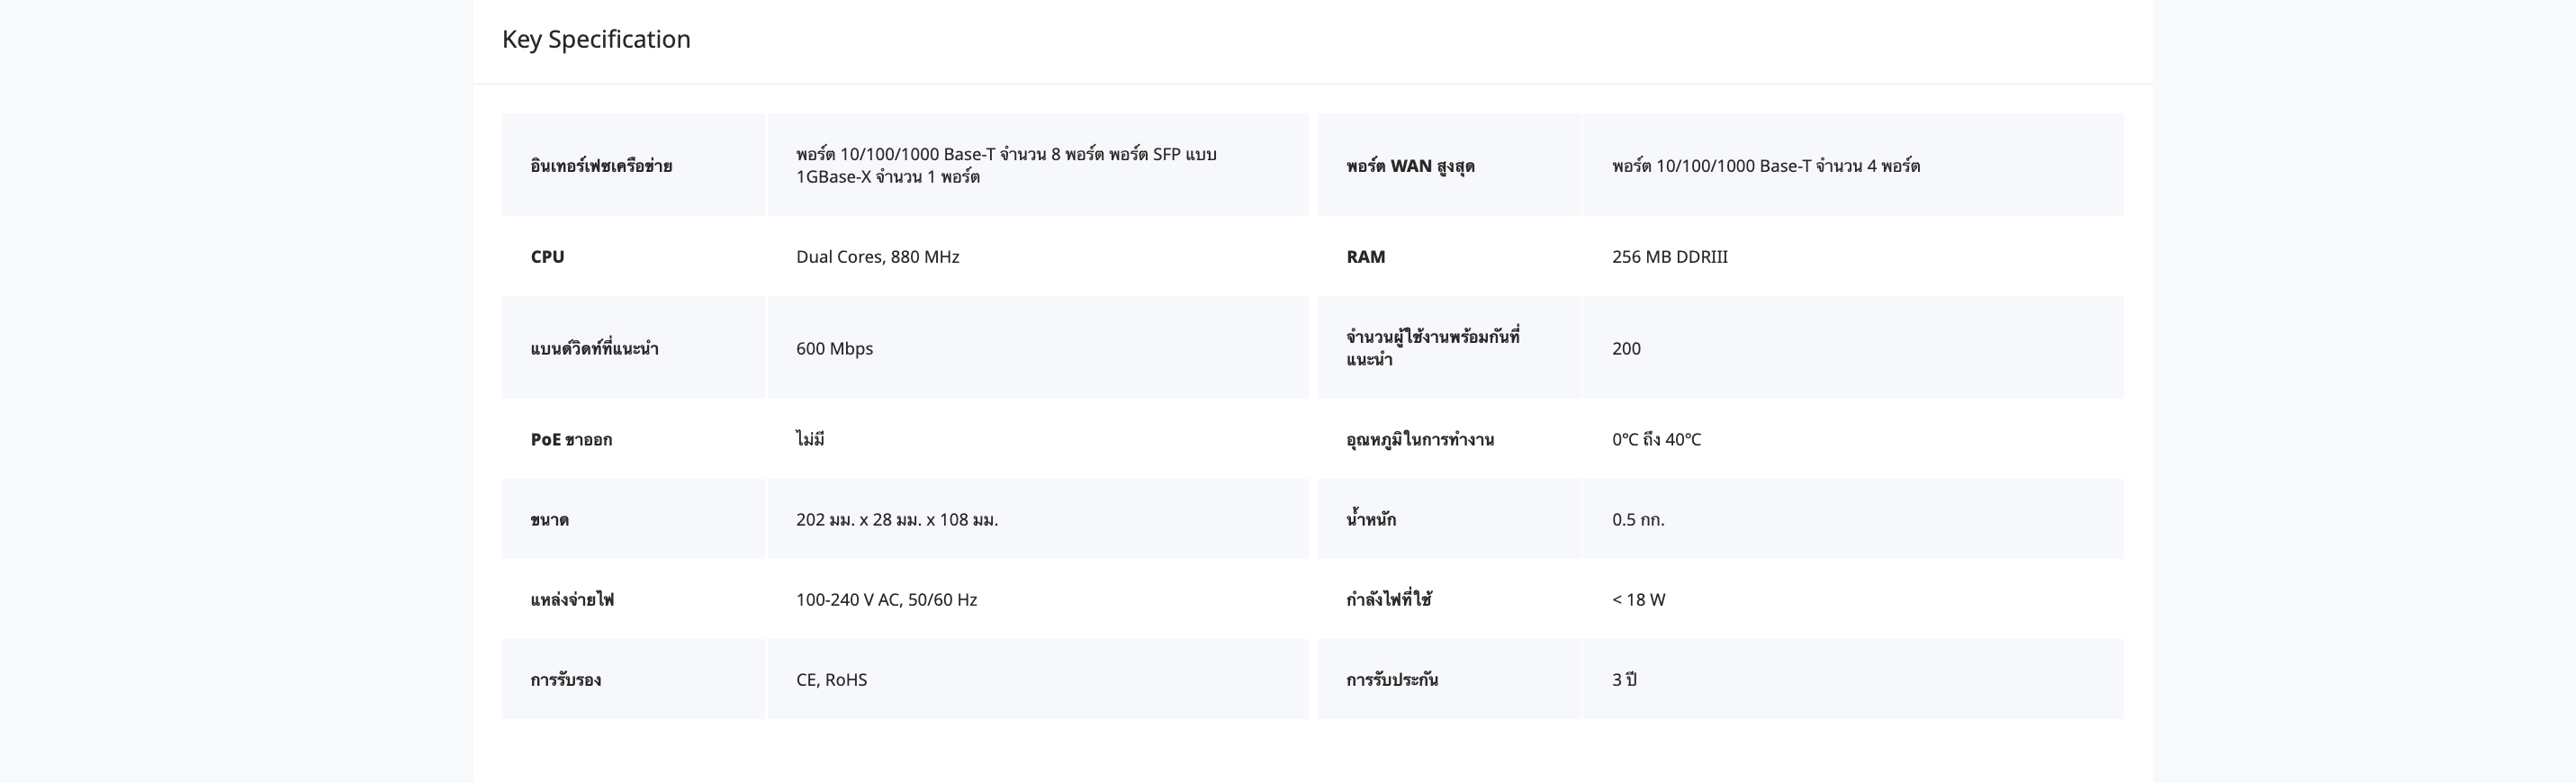
Task: Click the CPU label
Action: coord(547,257)
